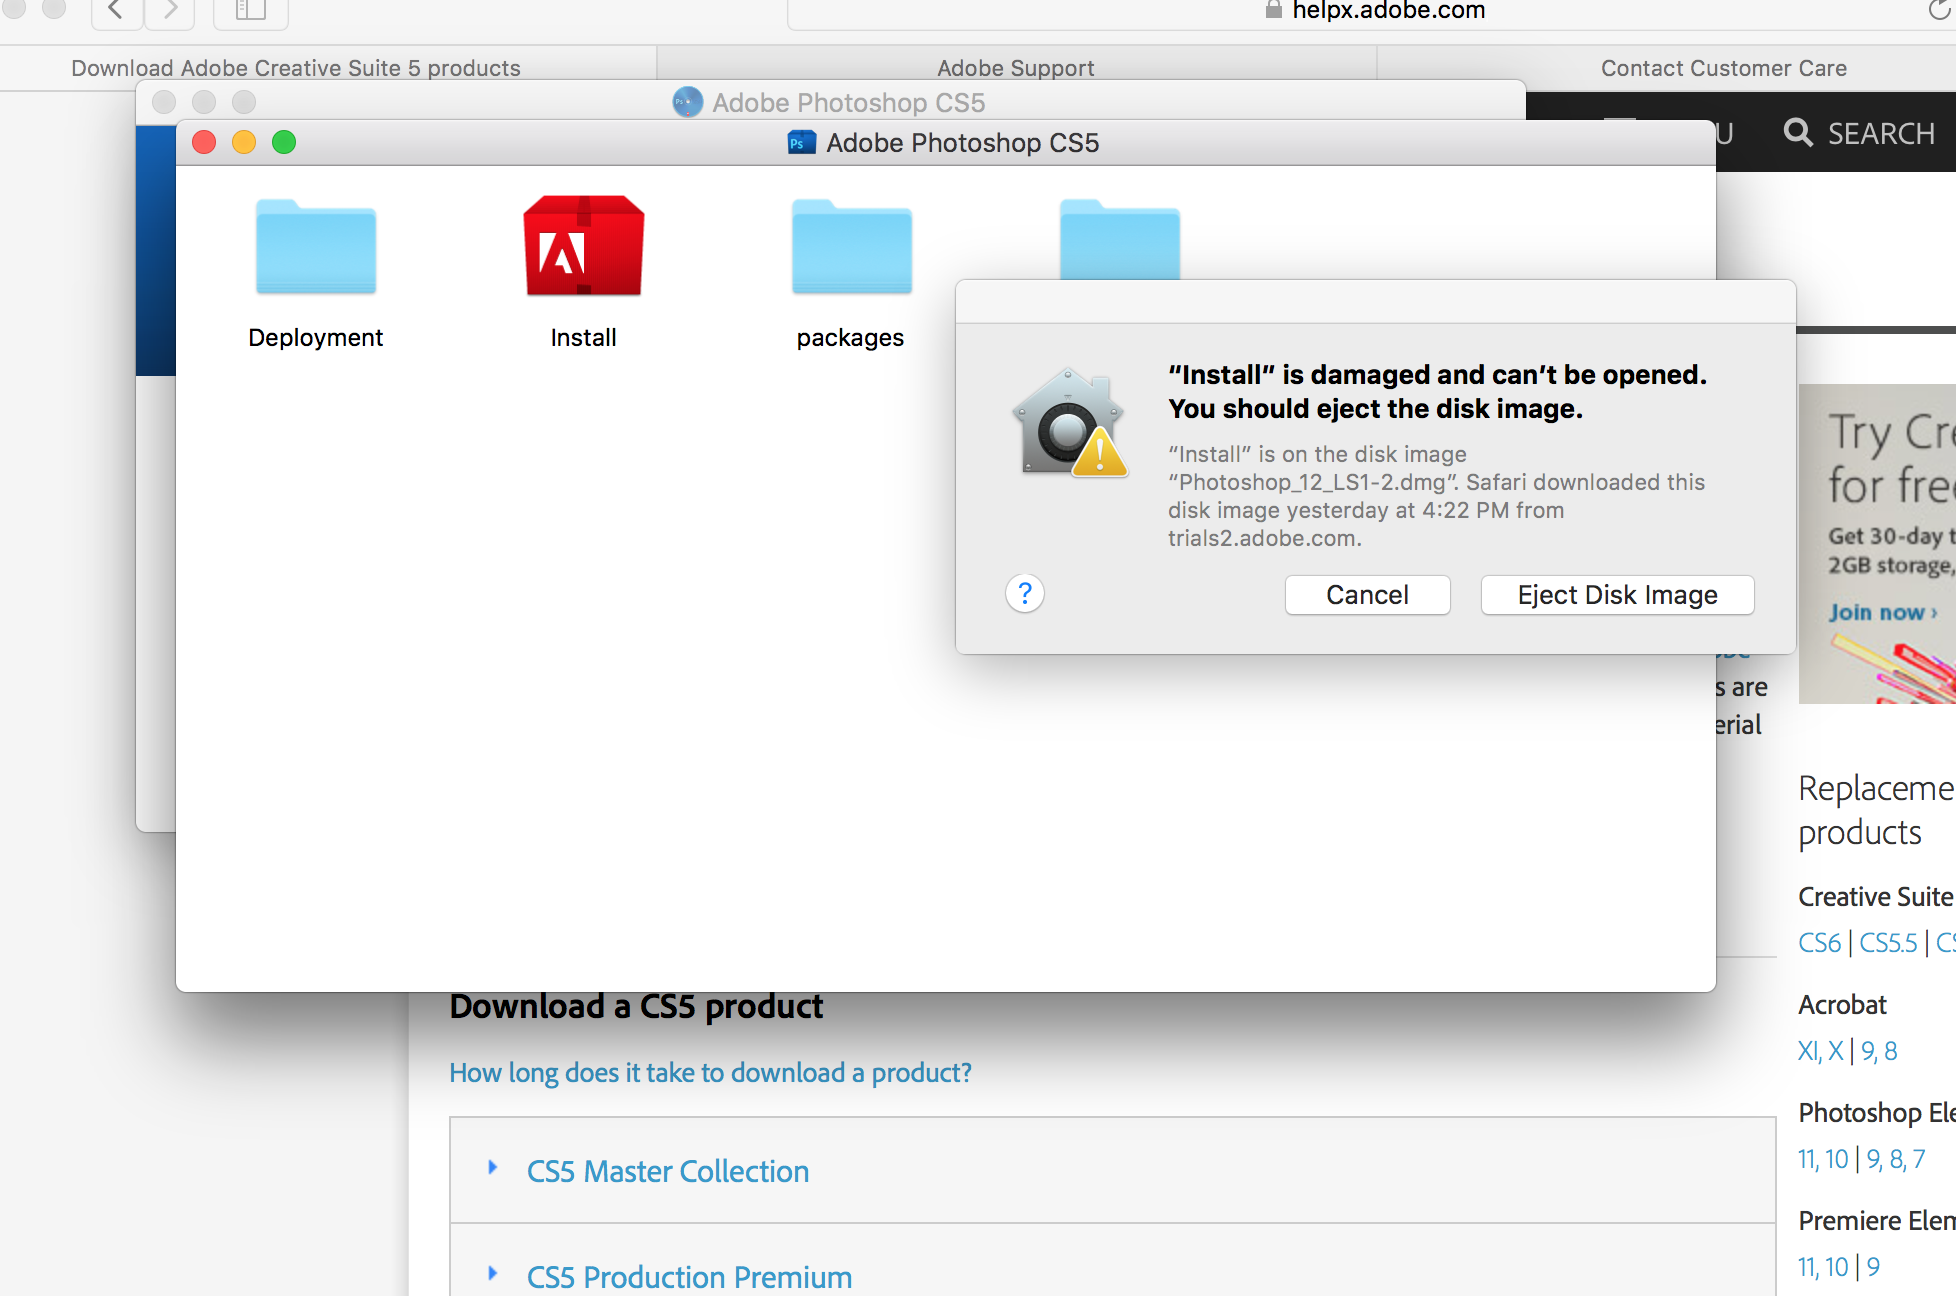Reload the helpx.adobe.com page
1956x1296 pixels.
click(1939, 11)
